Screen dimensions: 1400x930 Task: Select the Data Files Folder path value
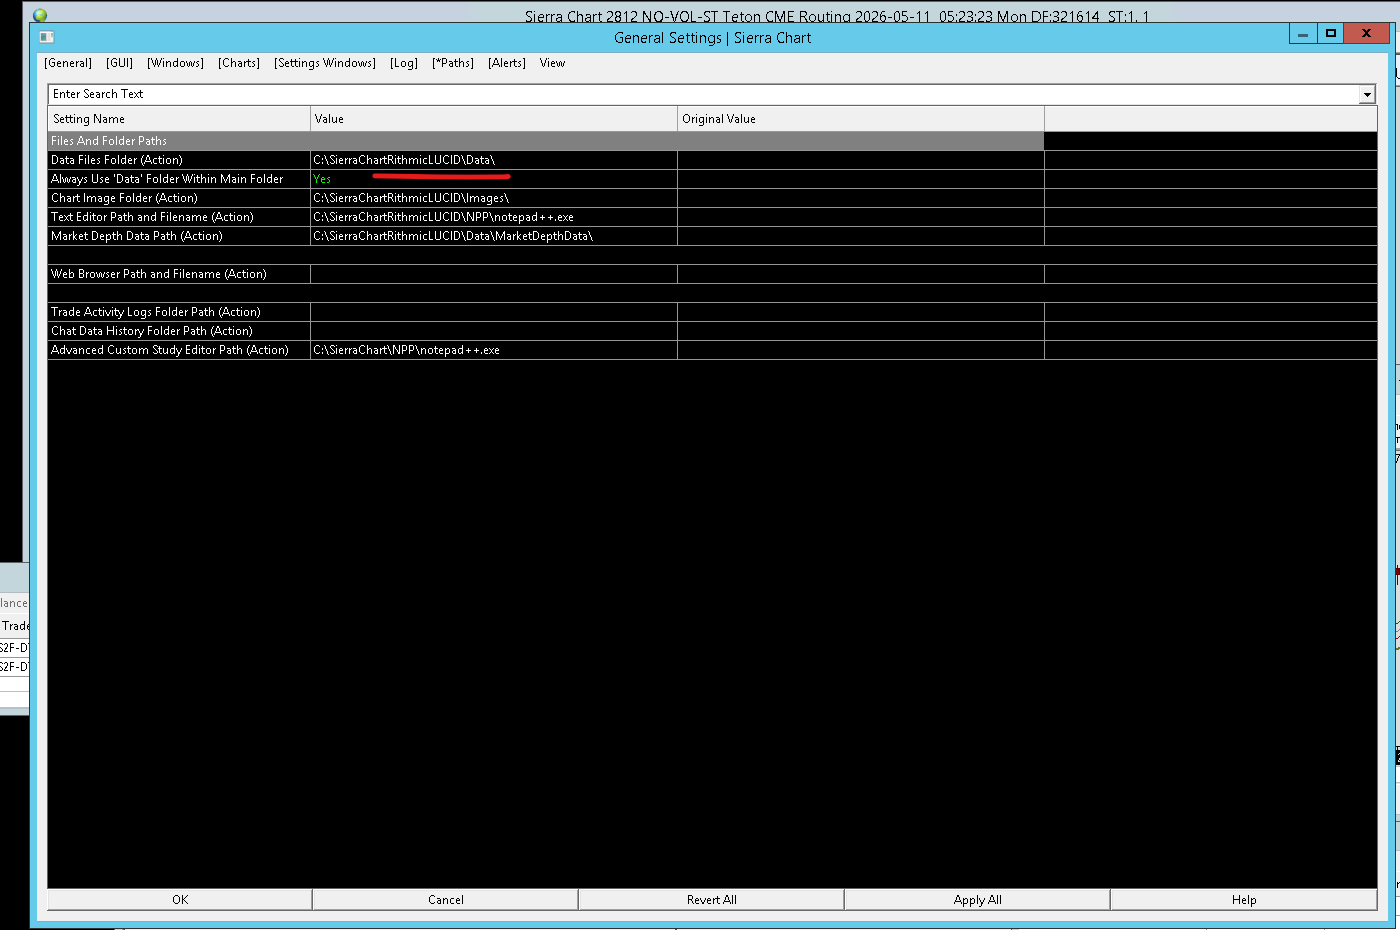pyautogui.click(x=404, y=160)
